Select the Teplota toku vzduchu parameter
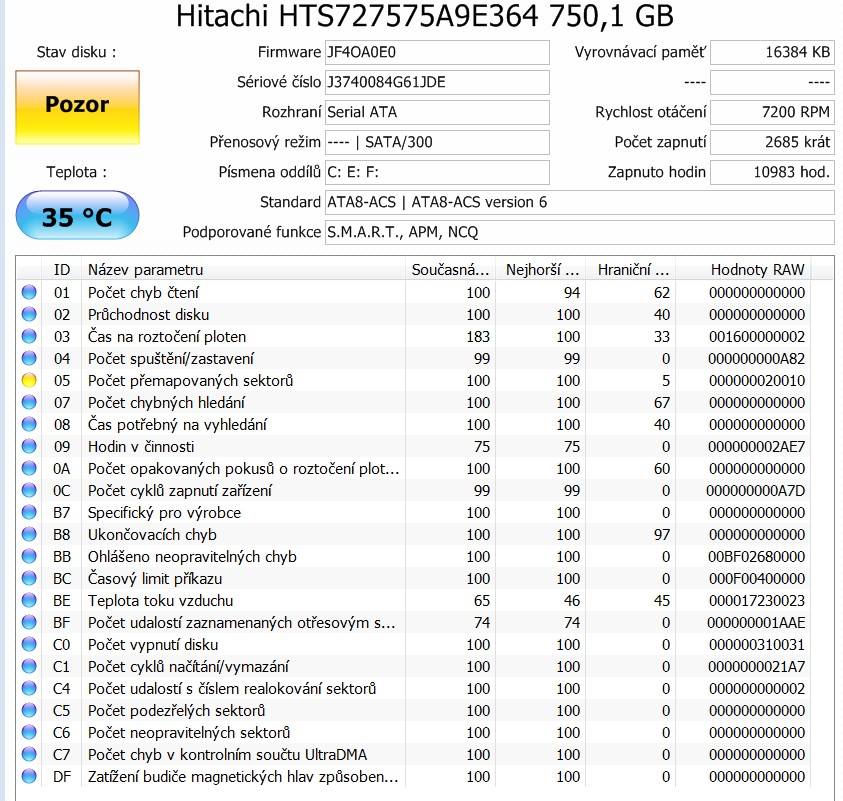The height and width of the screenshot is (801, 843). point(161,600)
